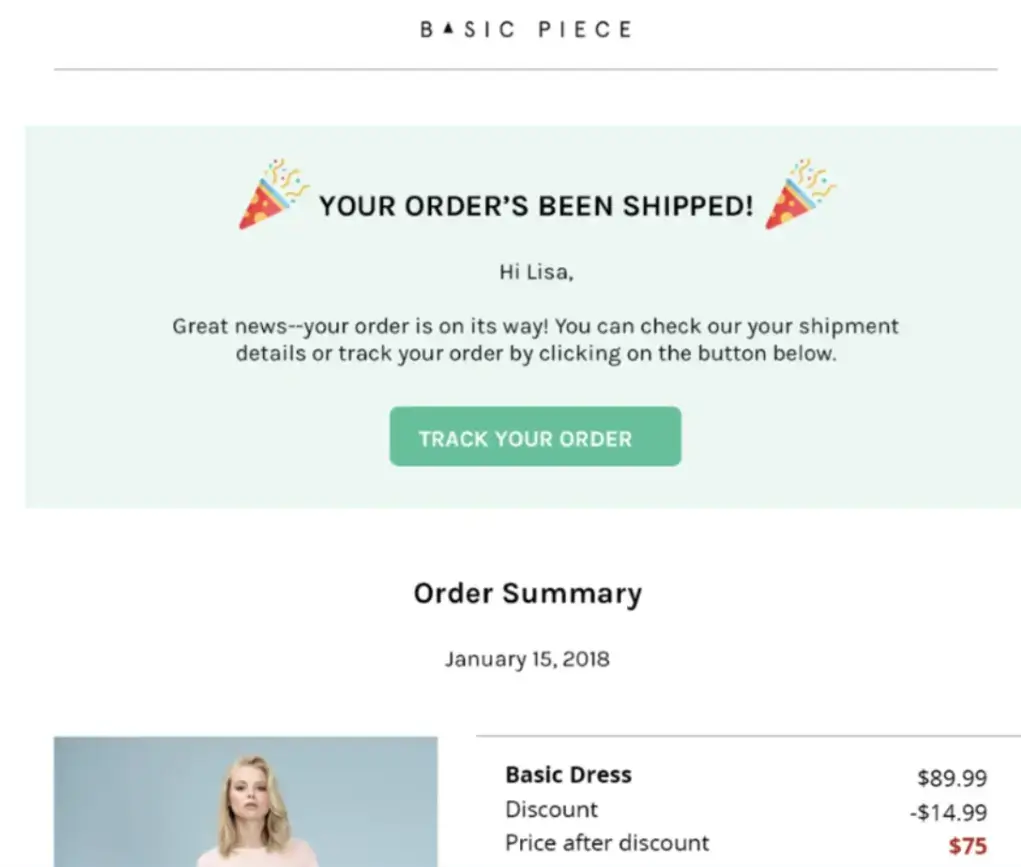
Task: Click the shipment details announcement paragraph
Action: (x=535, y=340)
